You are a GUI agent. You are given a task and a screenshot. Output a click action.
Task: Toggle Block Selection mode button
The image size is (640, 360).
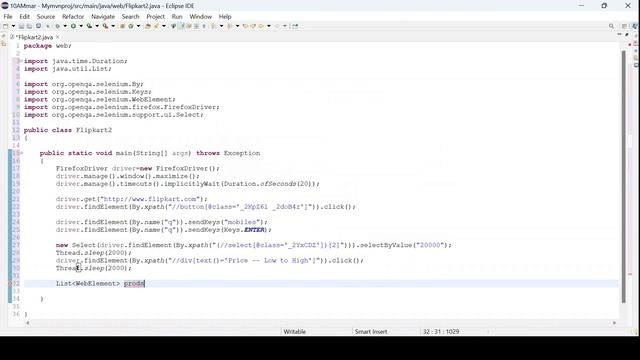(196, 26)
